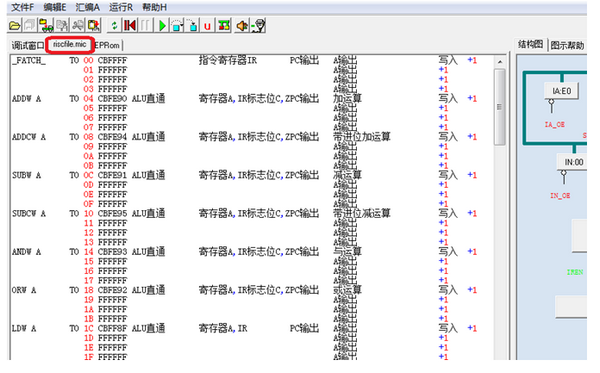Click microcode value CBFE92
The image size is (600, 373).
(112, 290)
